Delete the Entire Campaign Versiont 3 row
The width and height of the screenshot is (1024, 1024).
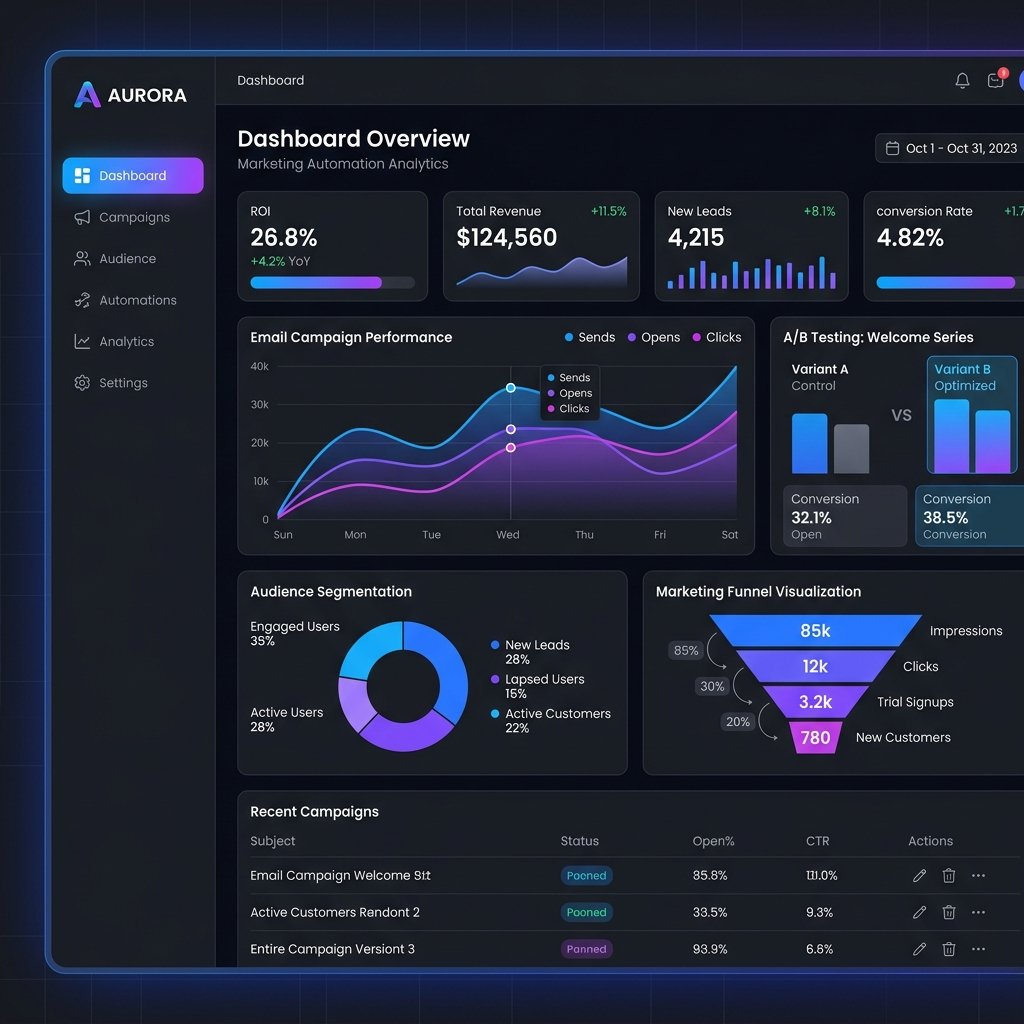click(949, 949)
